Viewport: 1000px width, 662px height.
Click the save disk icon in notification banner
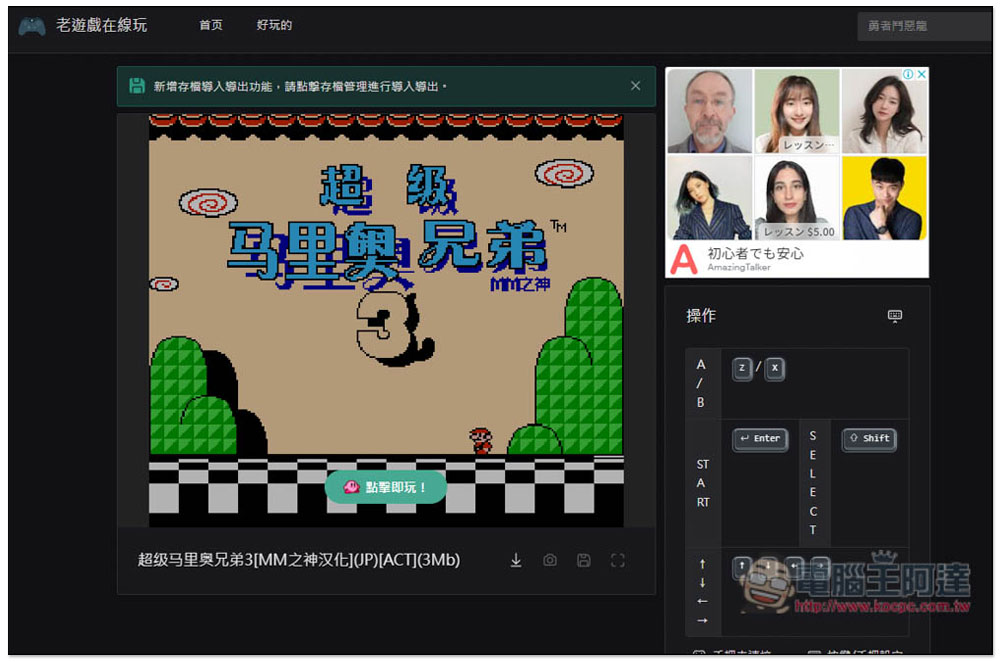click(x=136, y=85)
